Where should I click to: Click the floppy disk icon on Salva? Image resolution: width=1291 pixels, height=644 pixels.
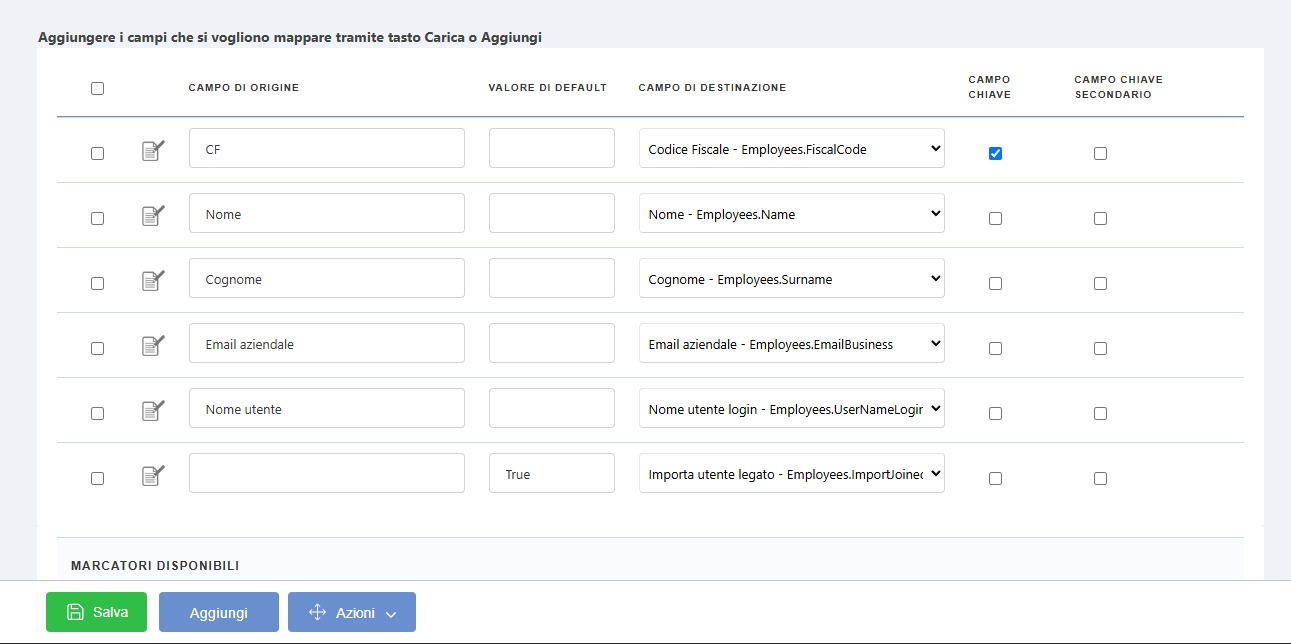75,612
